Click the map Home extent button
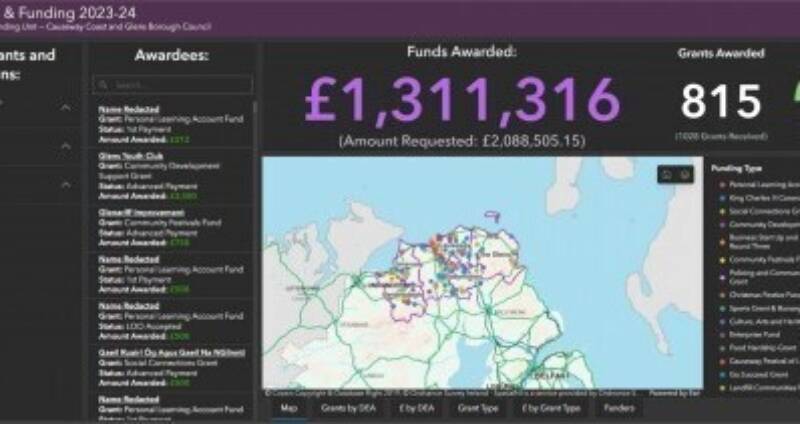Viewport: 800px width, 424px height. point(665,174)
